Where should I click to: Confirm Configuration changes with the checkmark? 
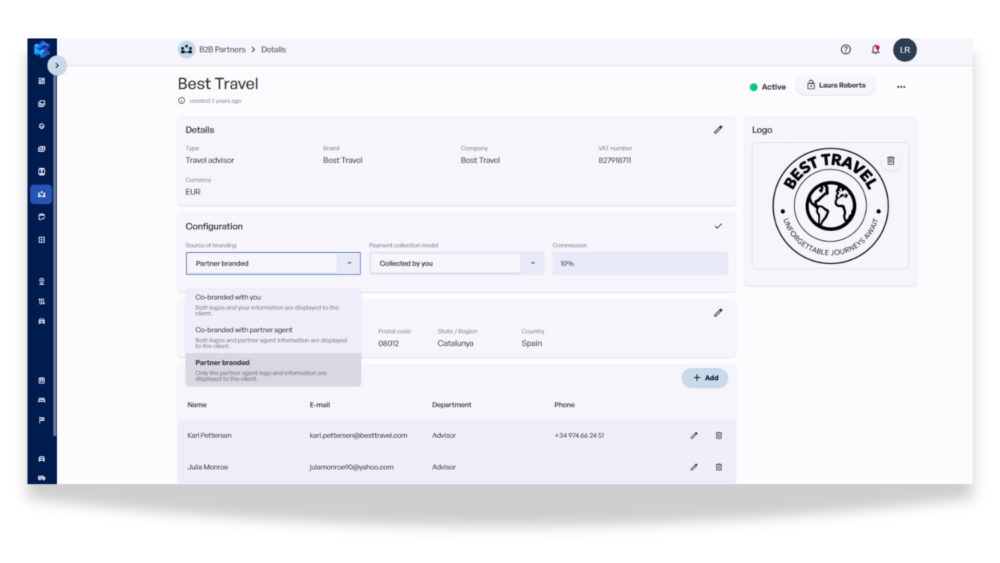pyautogui.click(x=718, y=226)
